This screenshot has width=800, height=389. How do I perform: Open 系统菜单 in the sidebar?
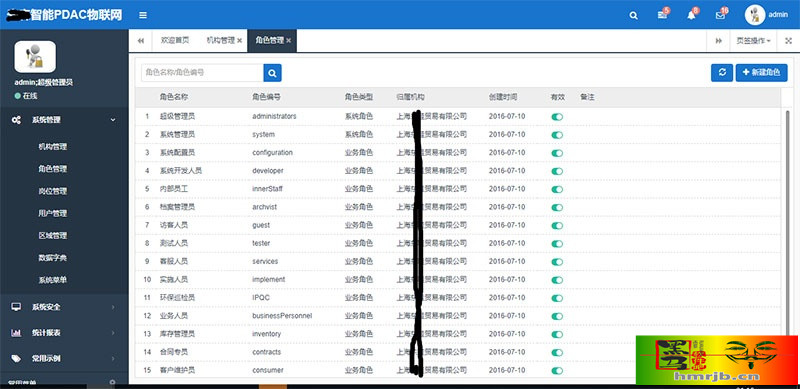coord(53,280)
